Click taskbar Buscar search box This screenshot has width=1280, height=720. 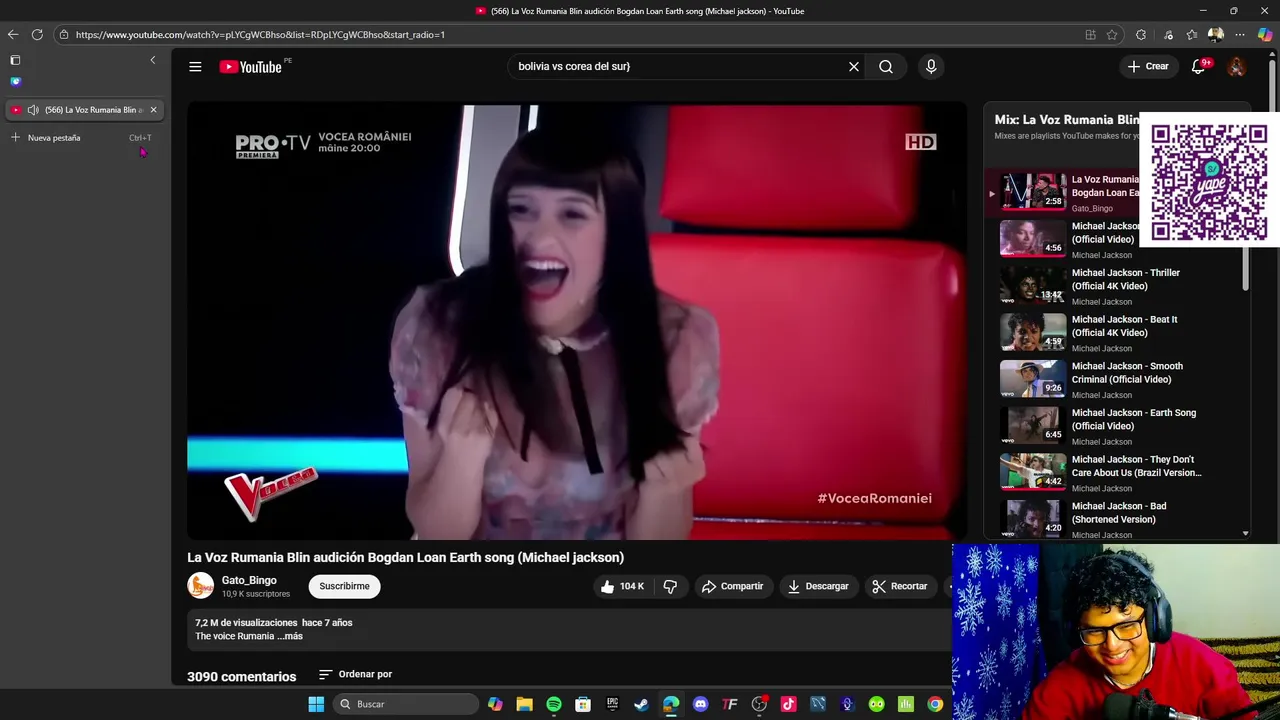[406, 704]
